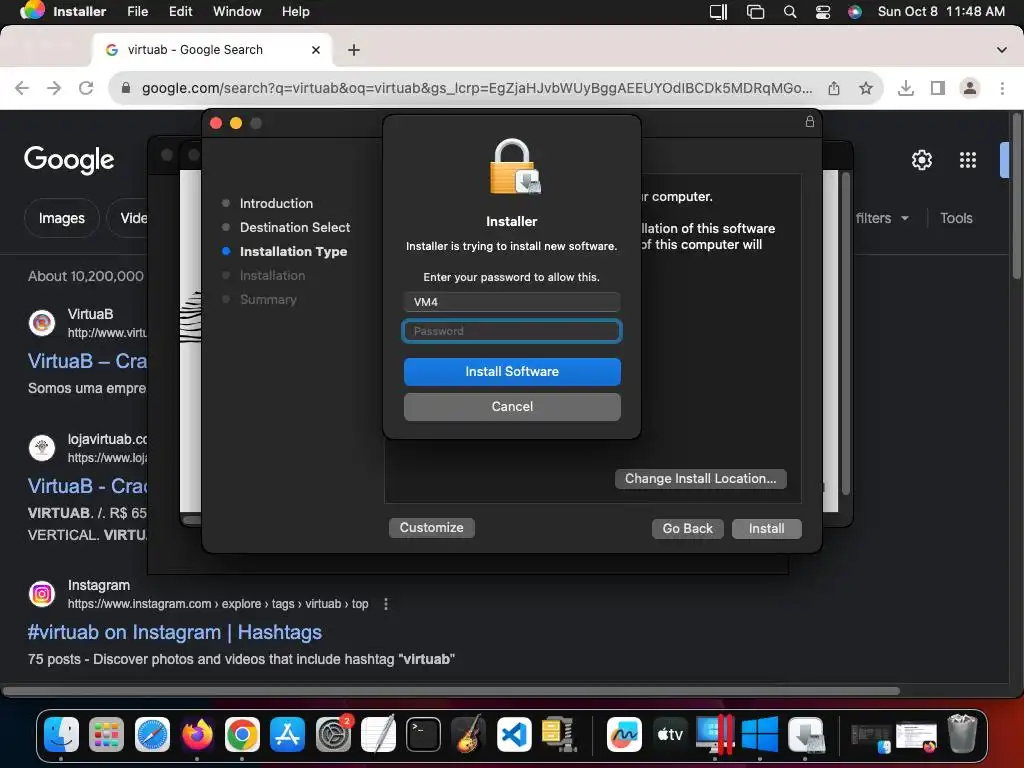1024x768 pixels.
Task: Click the date and time in menu bar
Action: click(x=941, y=12)
